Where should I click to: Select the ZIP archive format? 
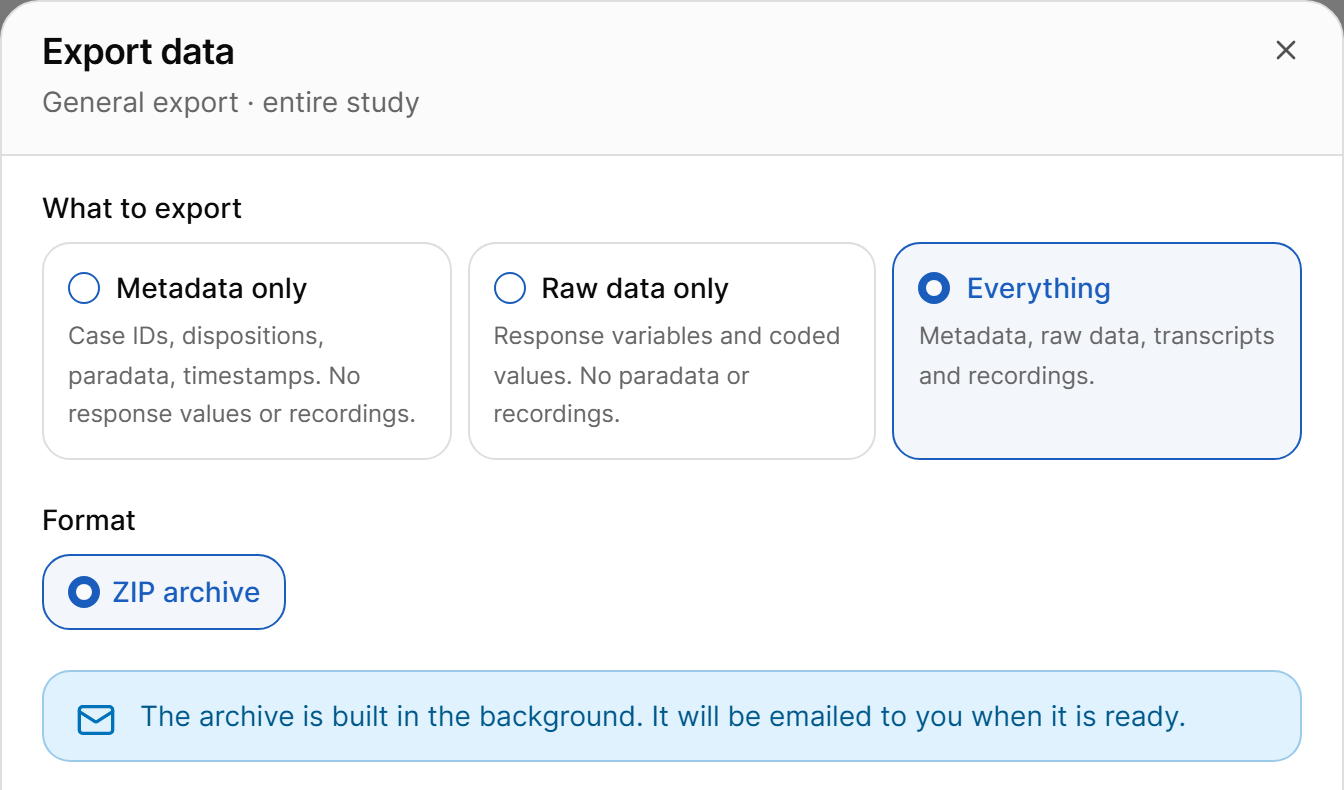click(164, 592)
